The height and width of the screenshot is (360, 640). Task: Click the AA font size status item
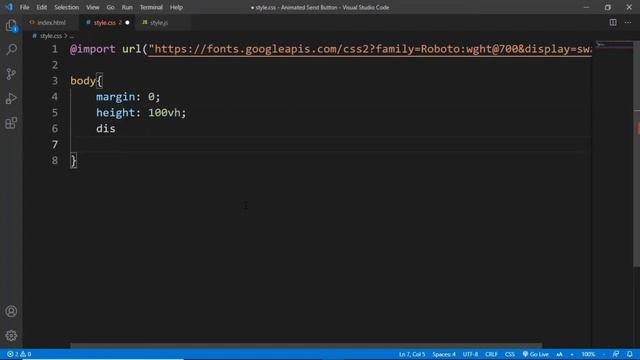pos(559,354)
